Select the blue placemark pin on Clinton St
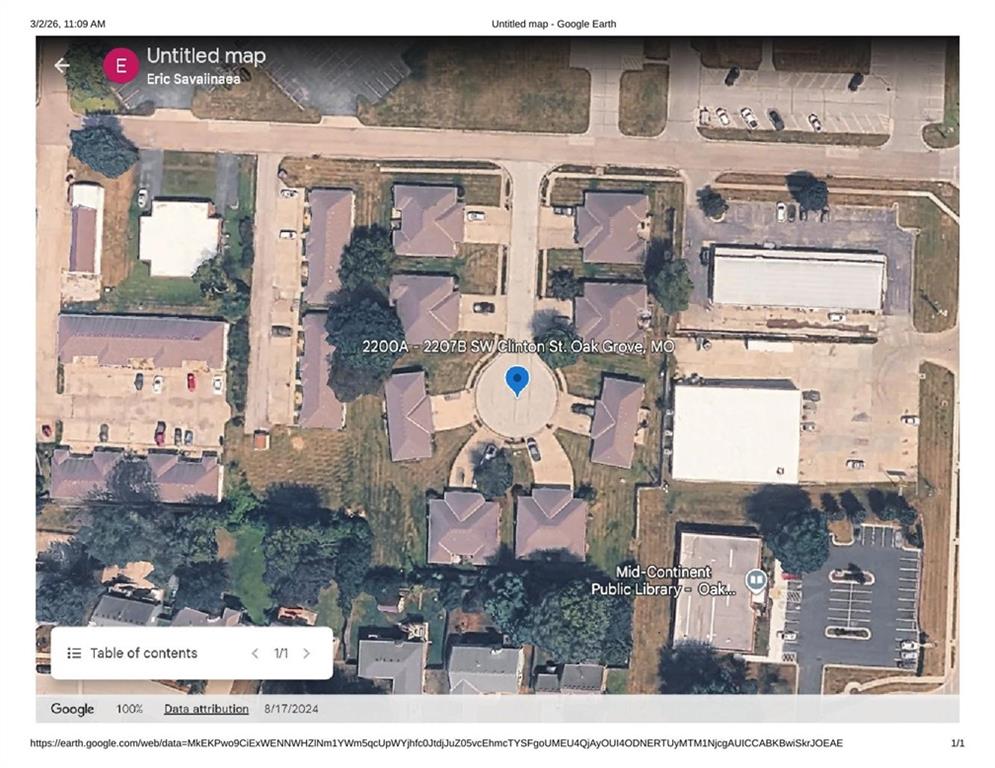995x768 pixels. point(517,382)
